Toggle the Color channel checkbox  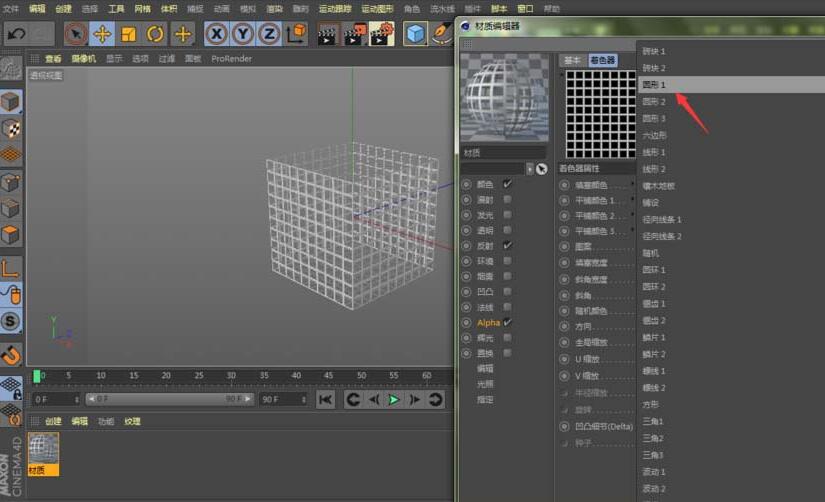pos(507,184)
